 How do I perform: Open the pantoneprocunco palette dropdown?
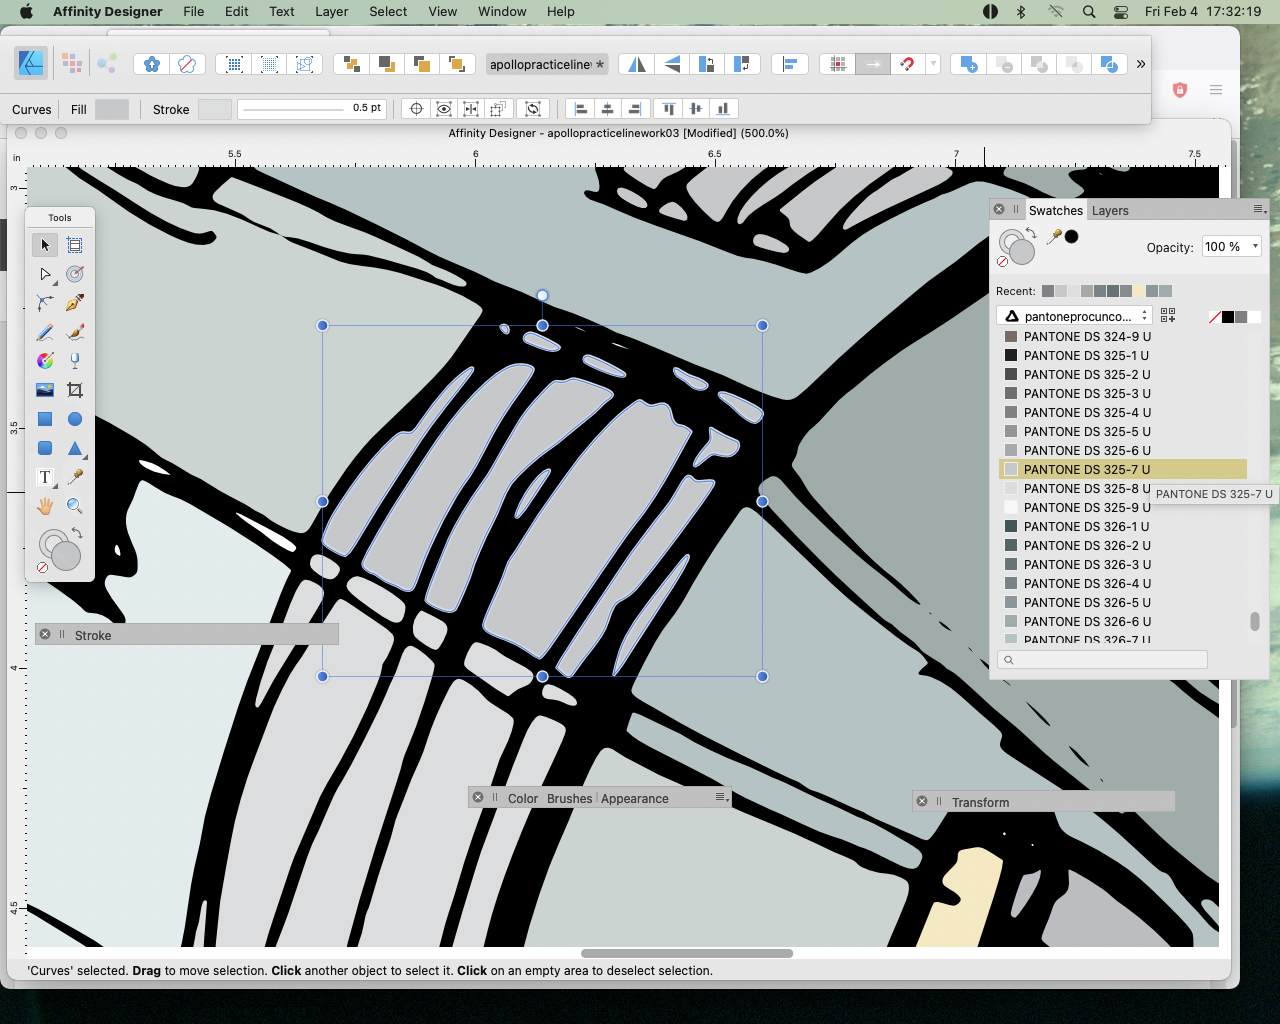click(x=1076, y=316)
